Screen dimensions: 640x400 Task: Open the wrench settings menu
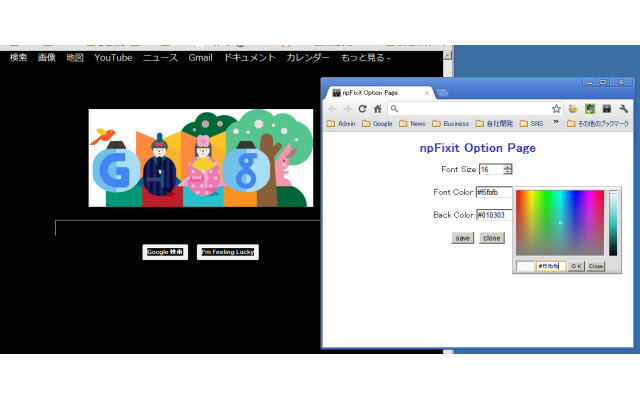(623, 109)
